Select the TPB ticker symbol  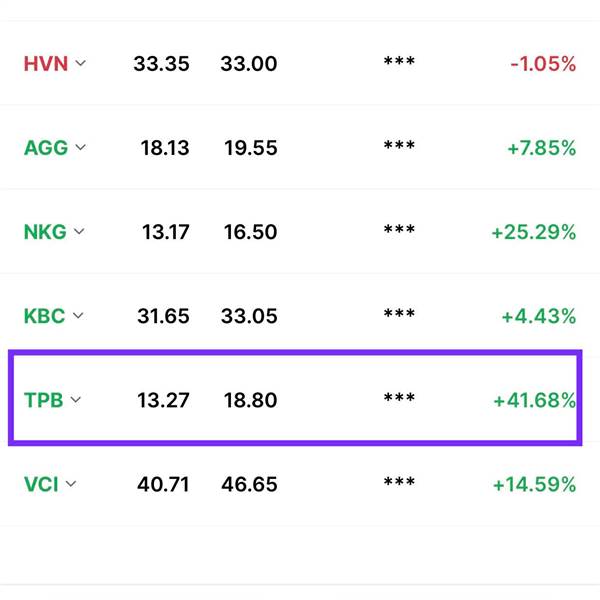44,400
